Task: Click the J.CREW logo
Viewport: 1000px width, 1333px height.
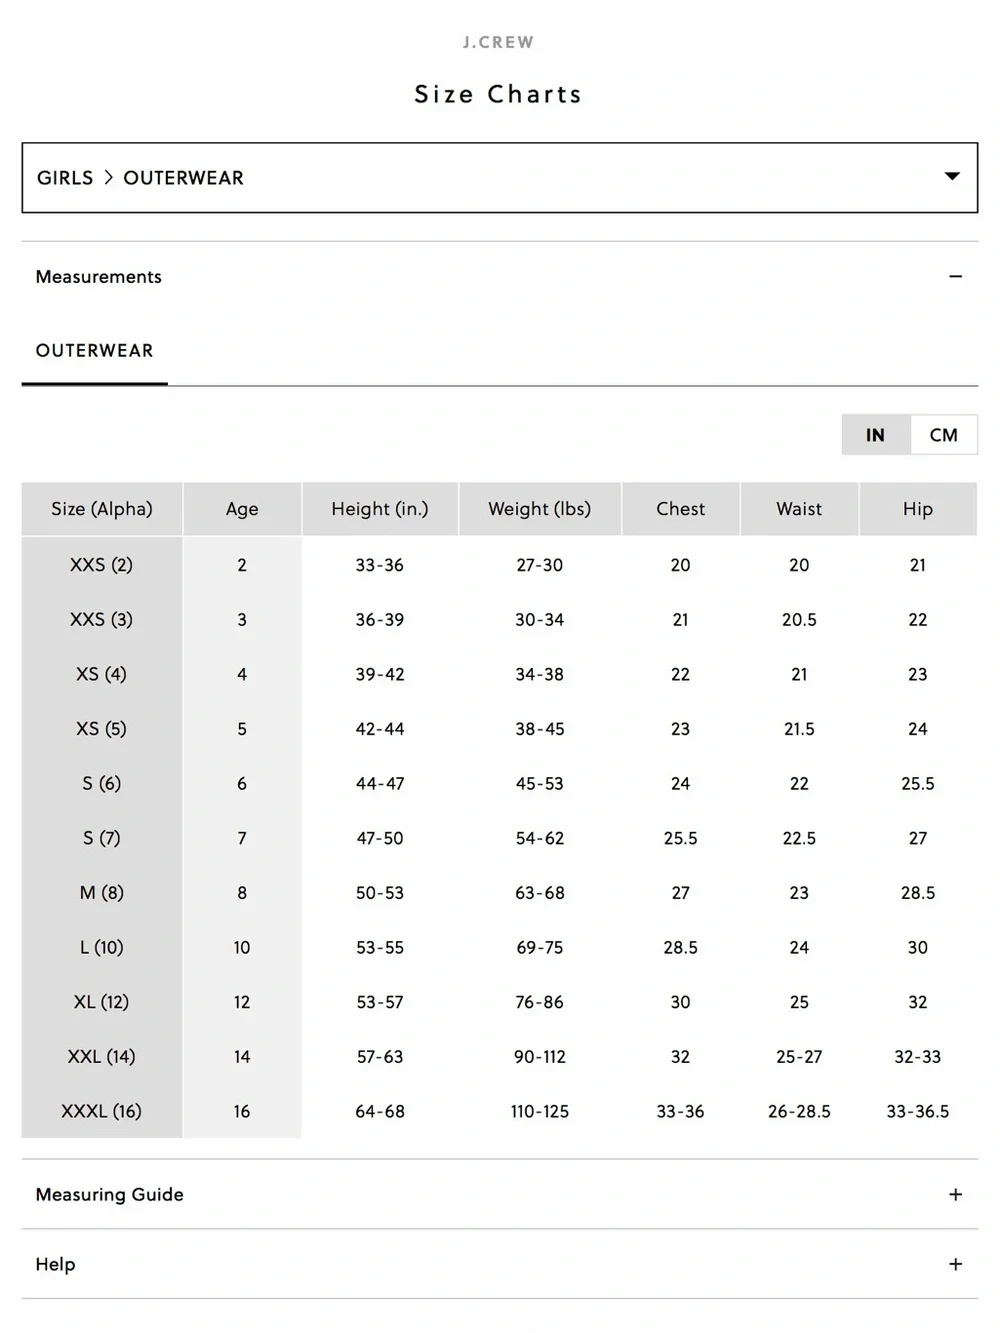Action: tap(498, 42)
